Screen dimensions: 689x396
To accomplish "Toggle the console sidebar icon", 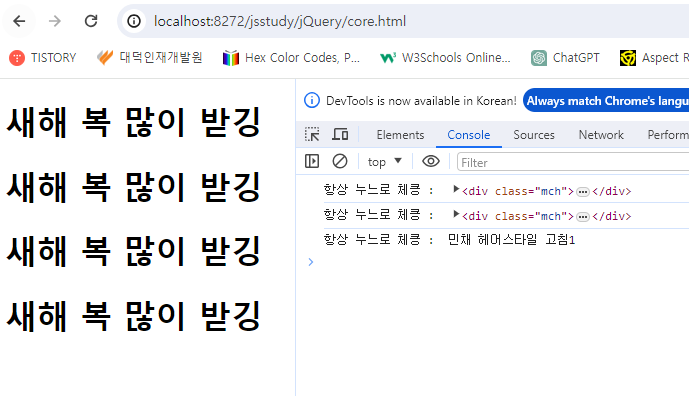I will tap(312, 161).
